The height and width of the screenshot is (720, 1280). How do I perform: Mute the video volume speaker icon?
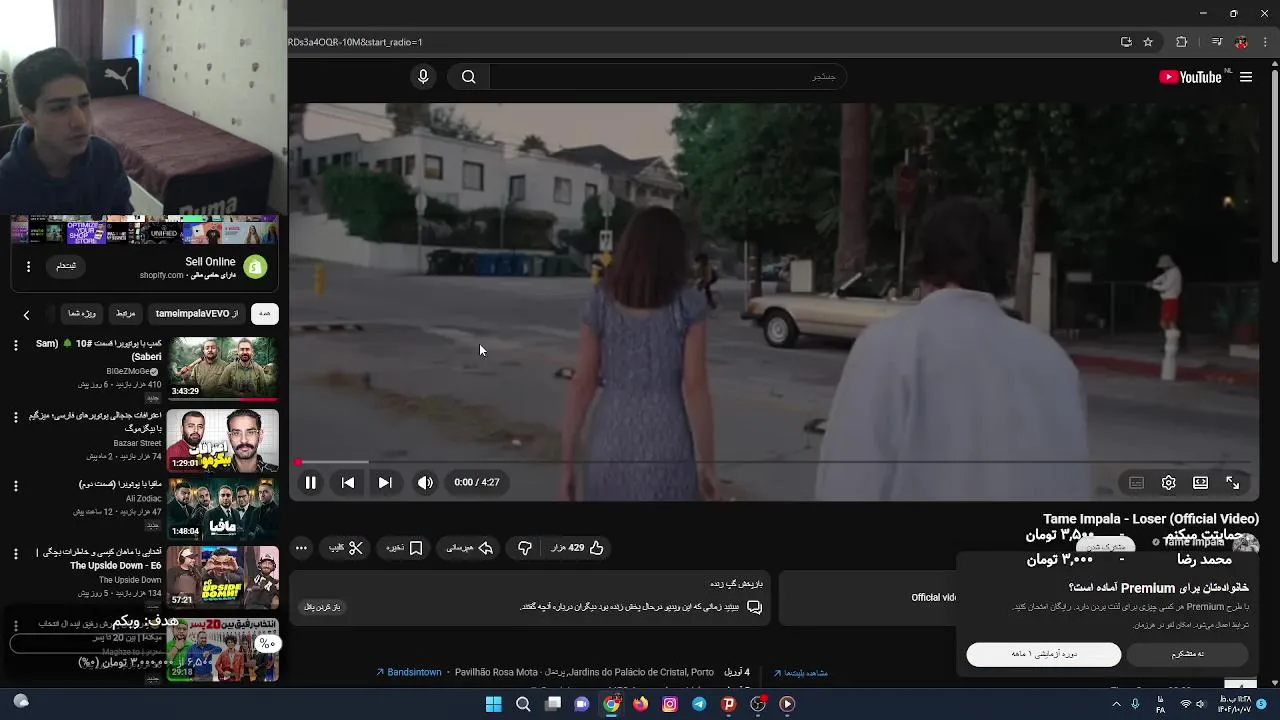[x=425, y=482]
